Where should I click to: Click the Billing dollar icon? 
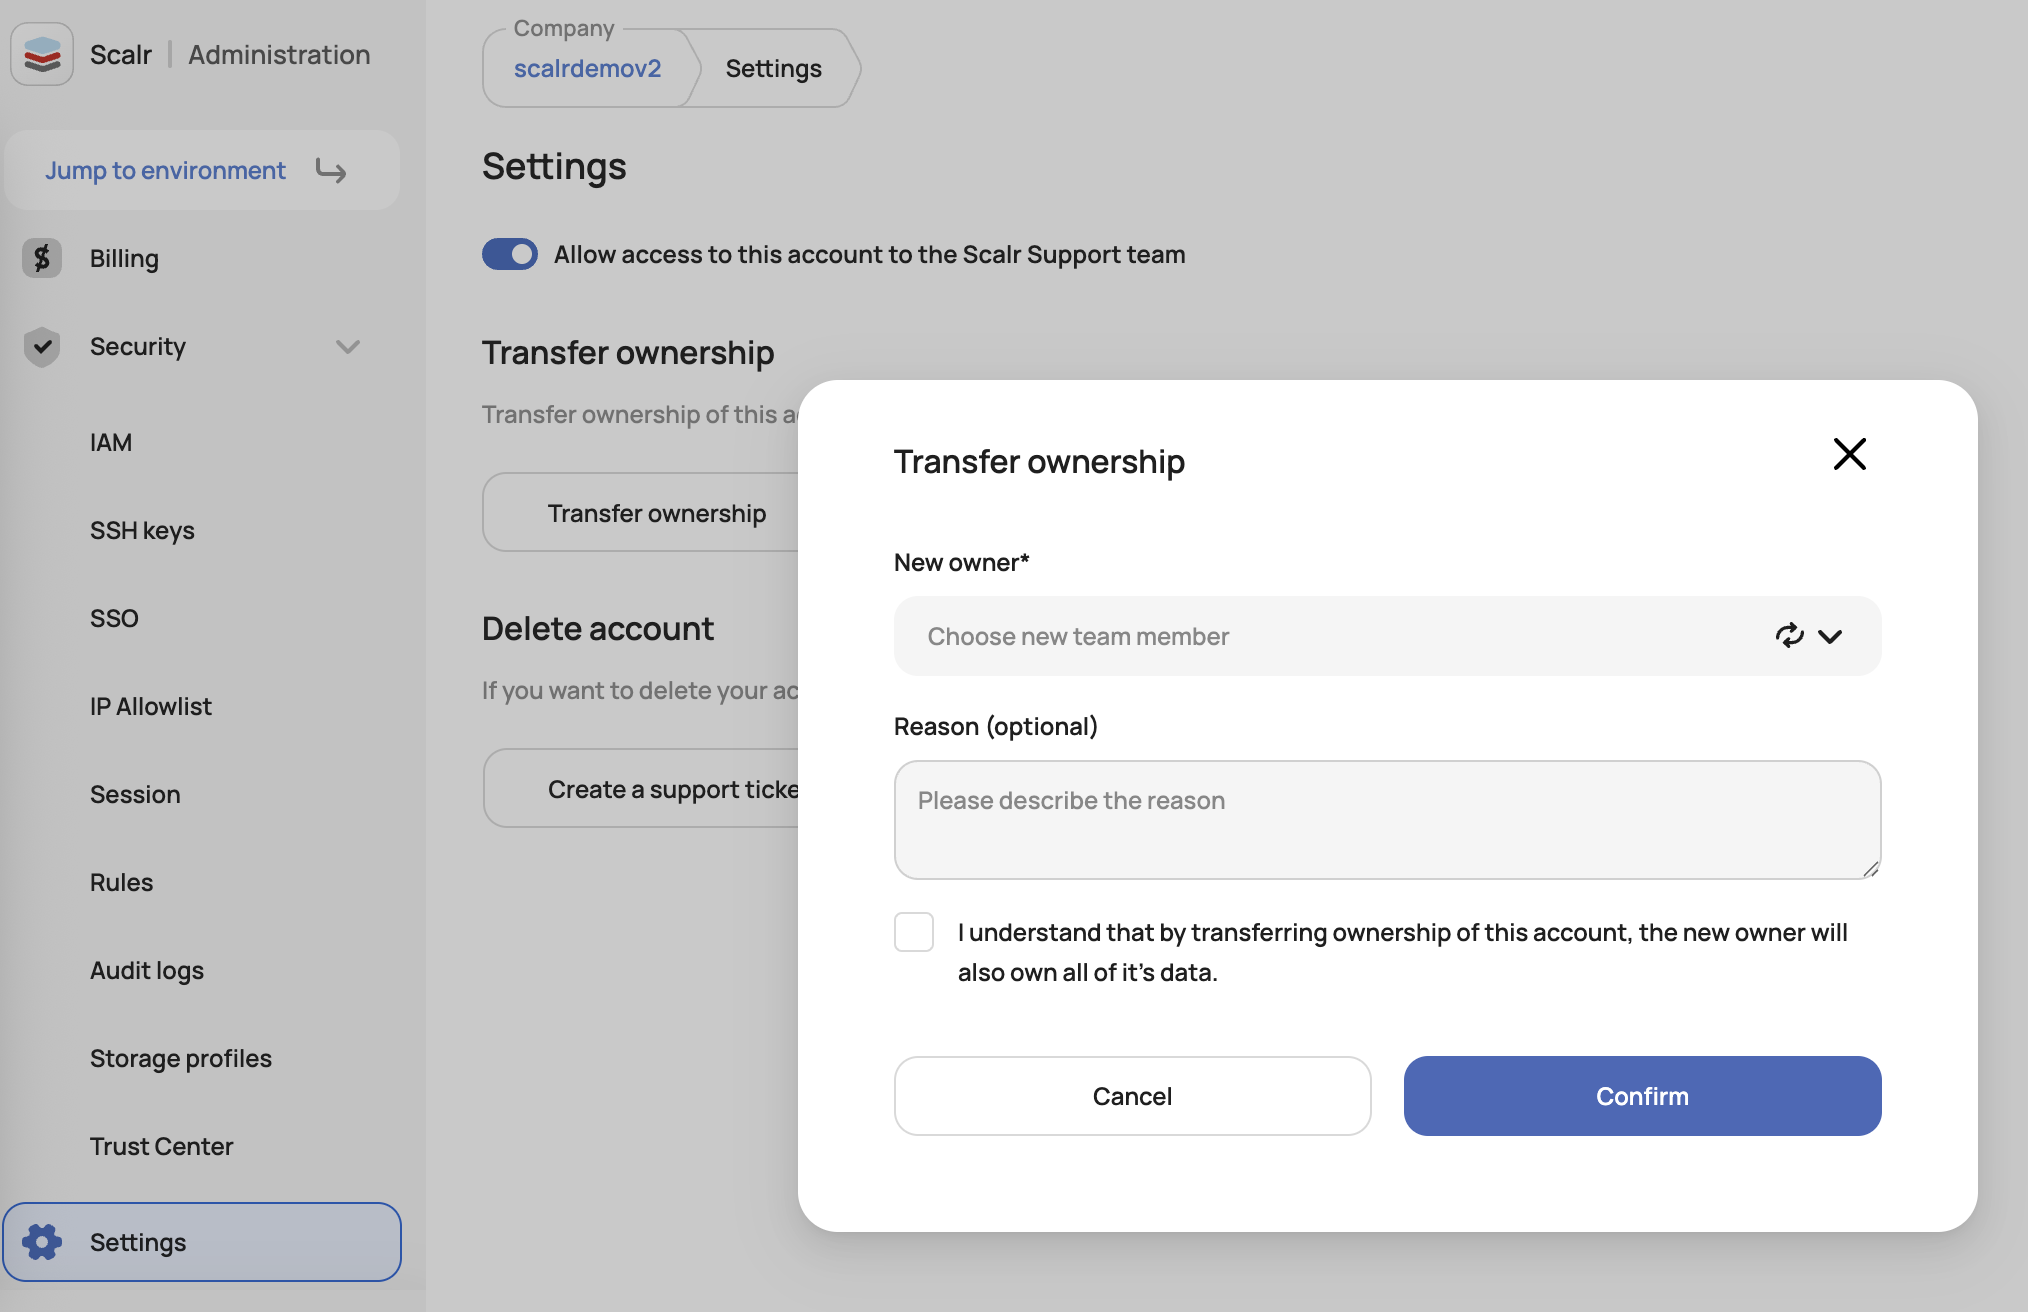tap(42, 258)
